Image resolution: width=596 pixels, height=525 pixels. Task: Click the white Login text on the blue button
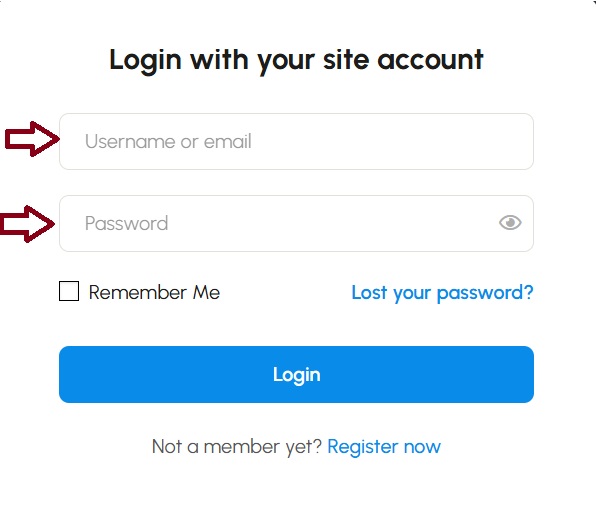tap(296, 375)
